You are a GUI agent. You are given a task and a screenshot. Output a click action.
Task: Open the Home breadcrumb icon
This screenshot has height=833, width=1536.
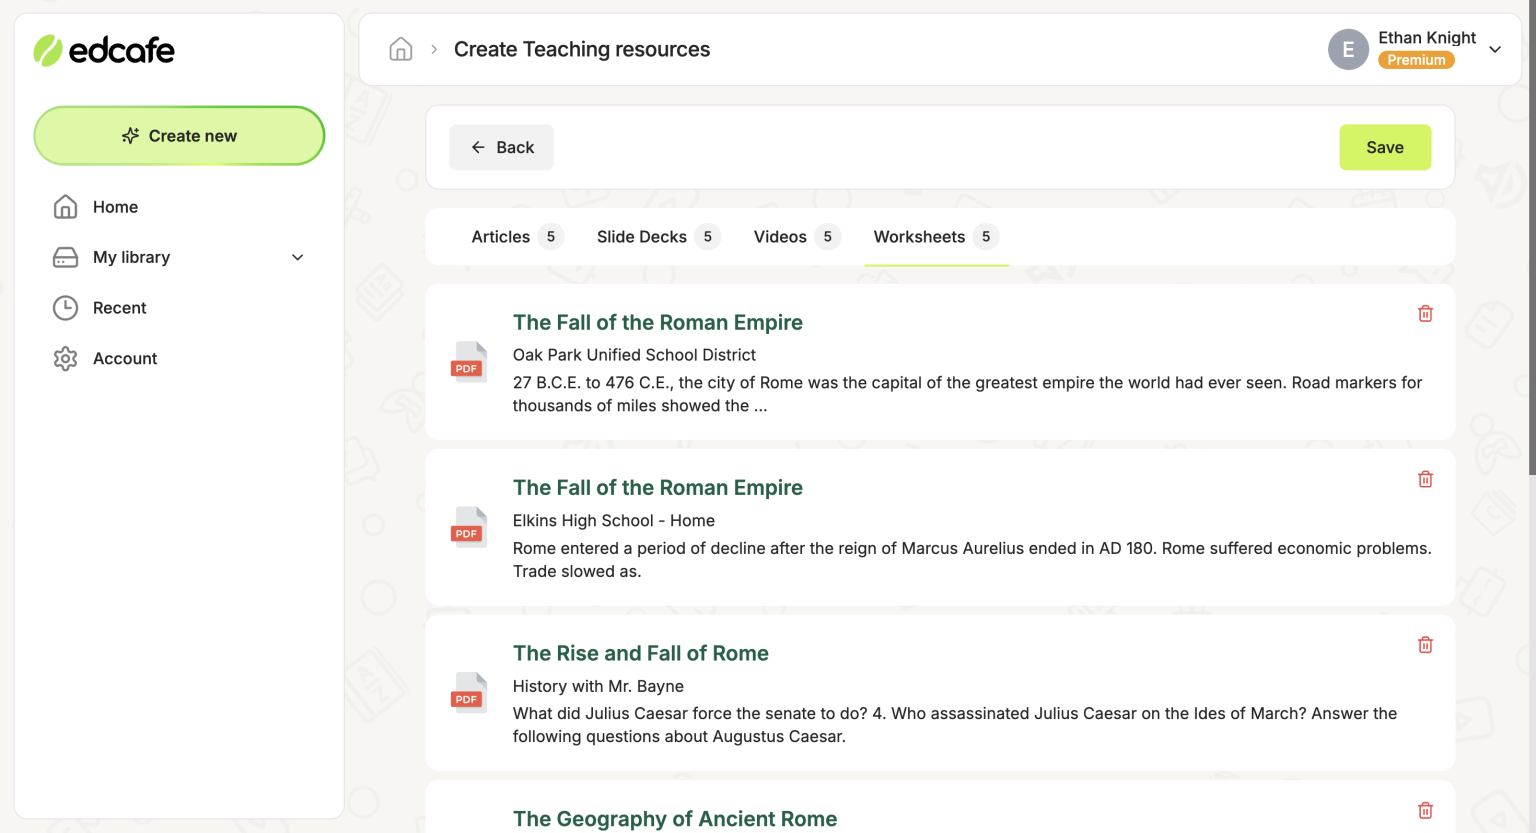tap(401, 49)
